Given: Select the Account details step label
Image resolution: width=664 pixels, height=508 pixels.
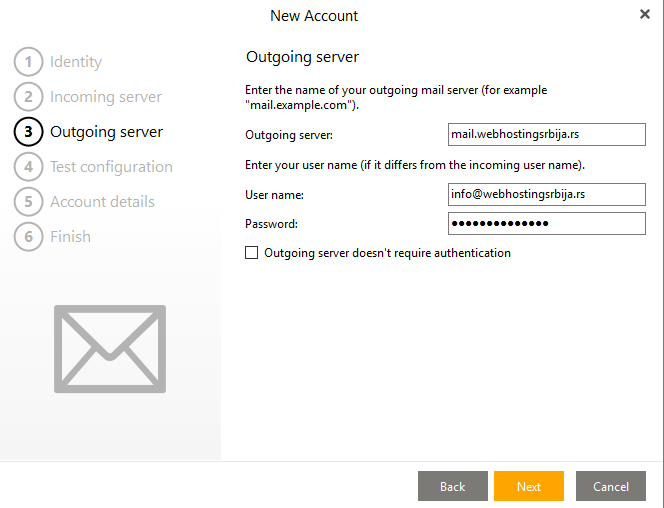Looking at the screenshot, I should [x=102, y=202].
